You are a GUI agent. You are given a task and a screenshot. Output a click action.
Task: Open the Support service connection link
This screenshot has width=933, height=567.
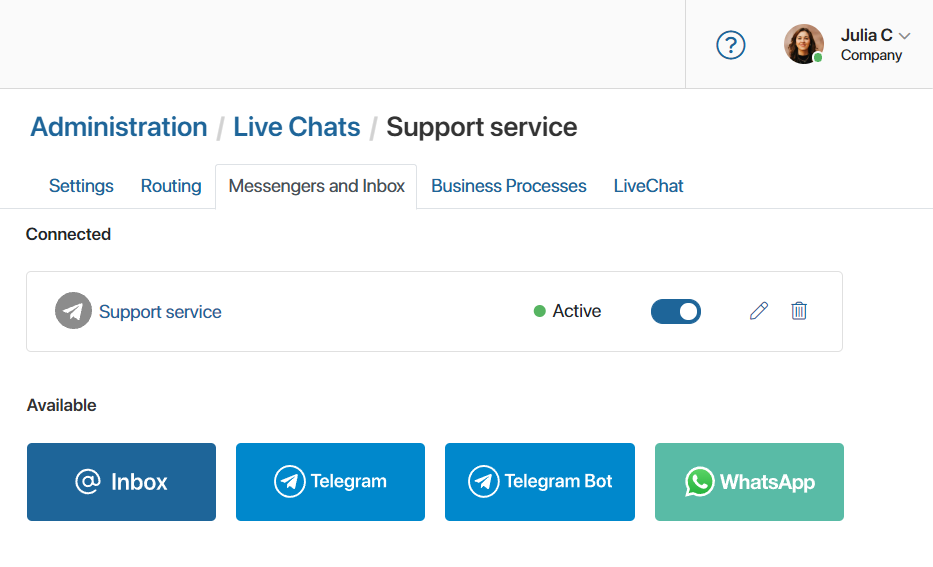[160, 312]
